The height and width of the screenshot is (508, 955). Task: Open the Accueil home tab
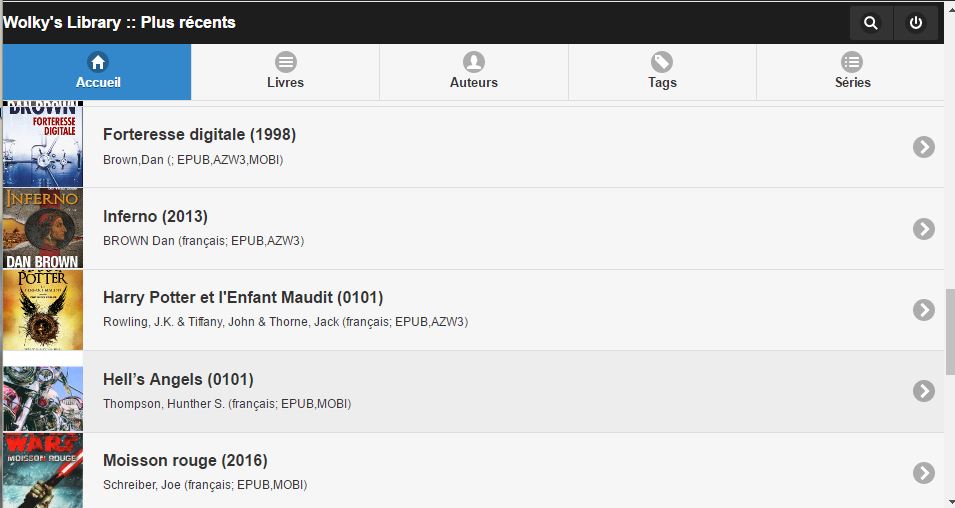tap(97, 72)
